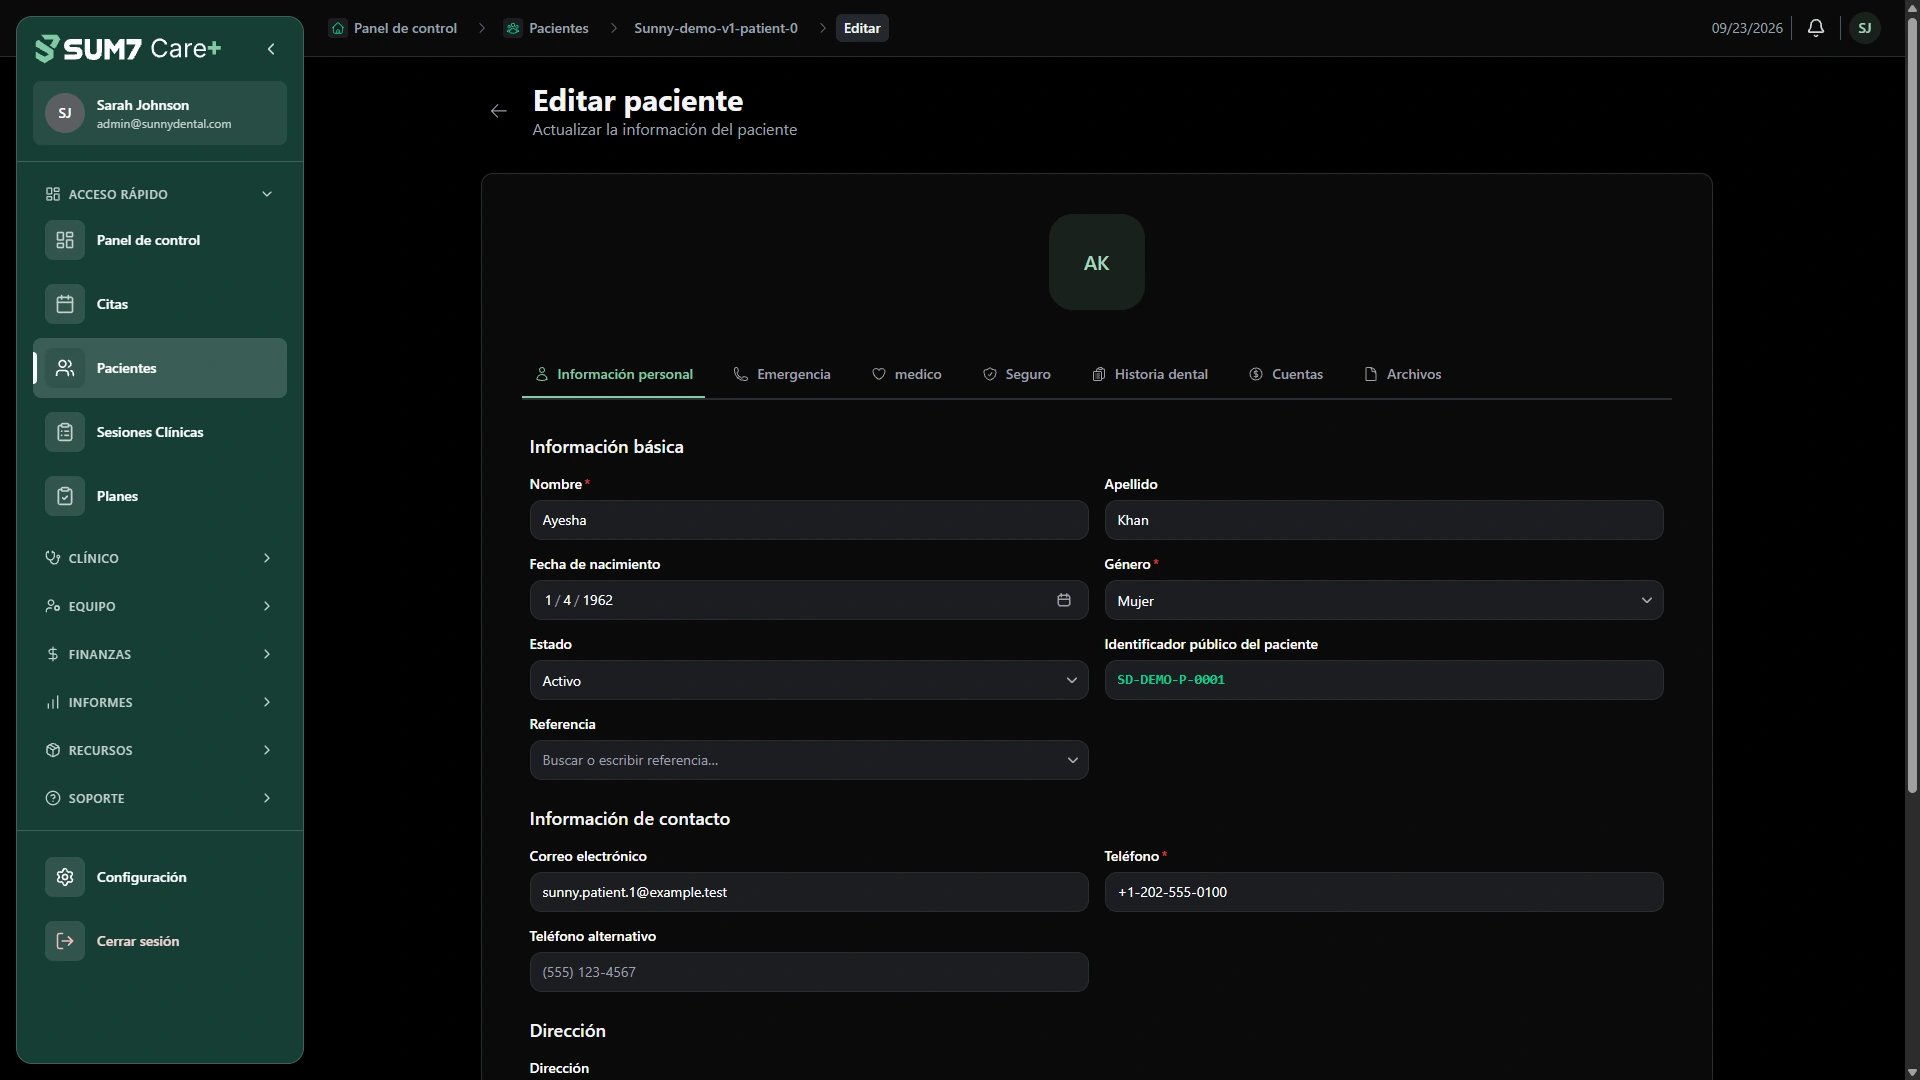1920x1080 pixels.
Task: Open calendar picker in Fecha de nacimiento
Action: click(x=1064, y=600)
